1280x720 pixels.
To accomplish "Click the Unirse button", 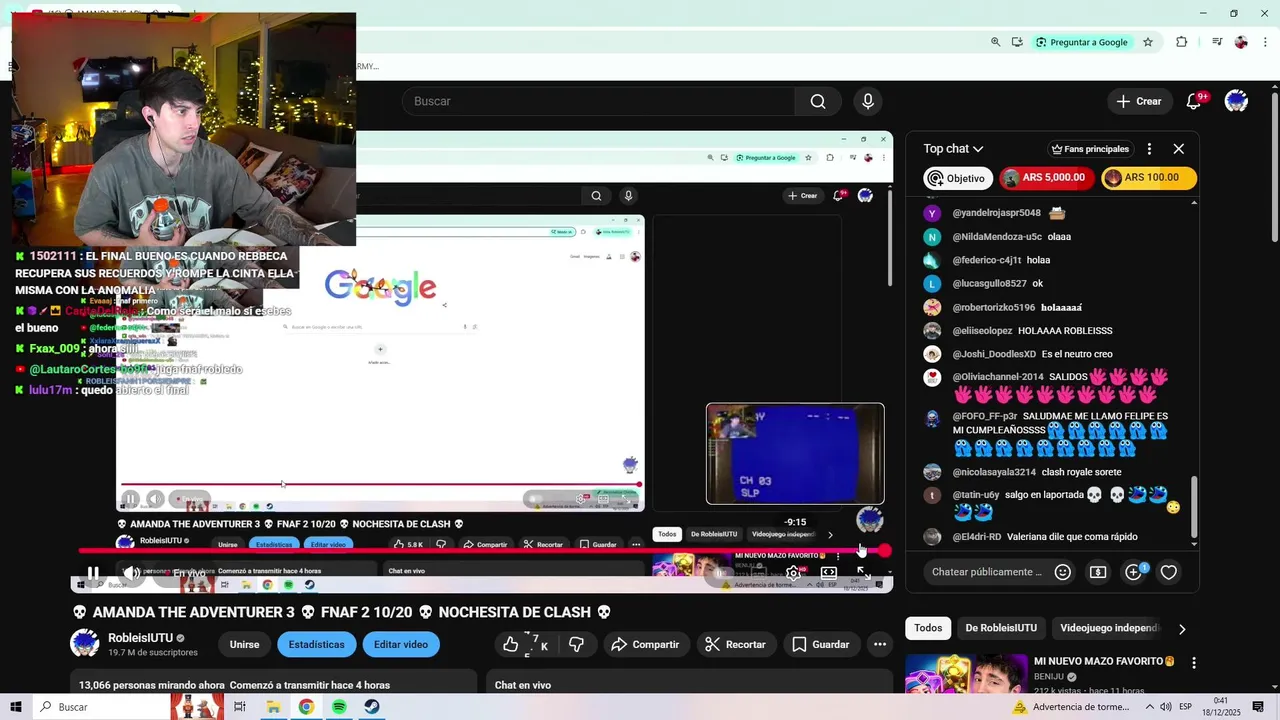I will [244, 645].
